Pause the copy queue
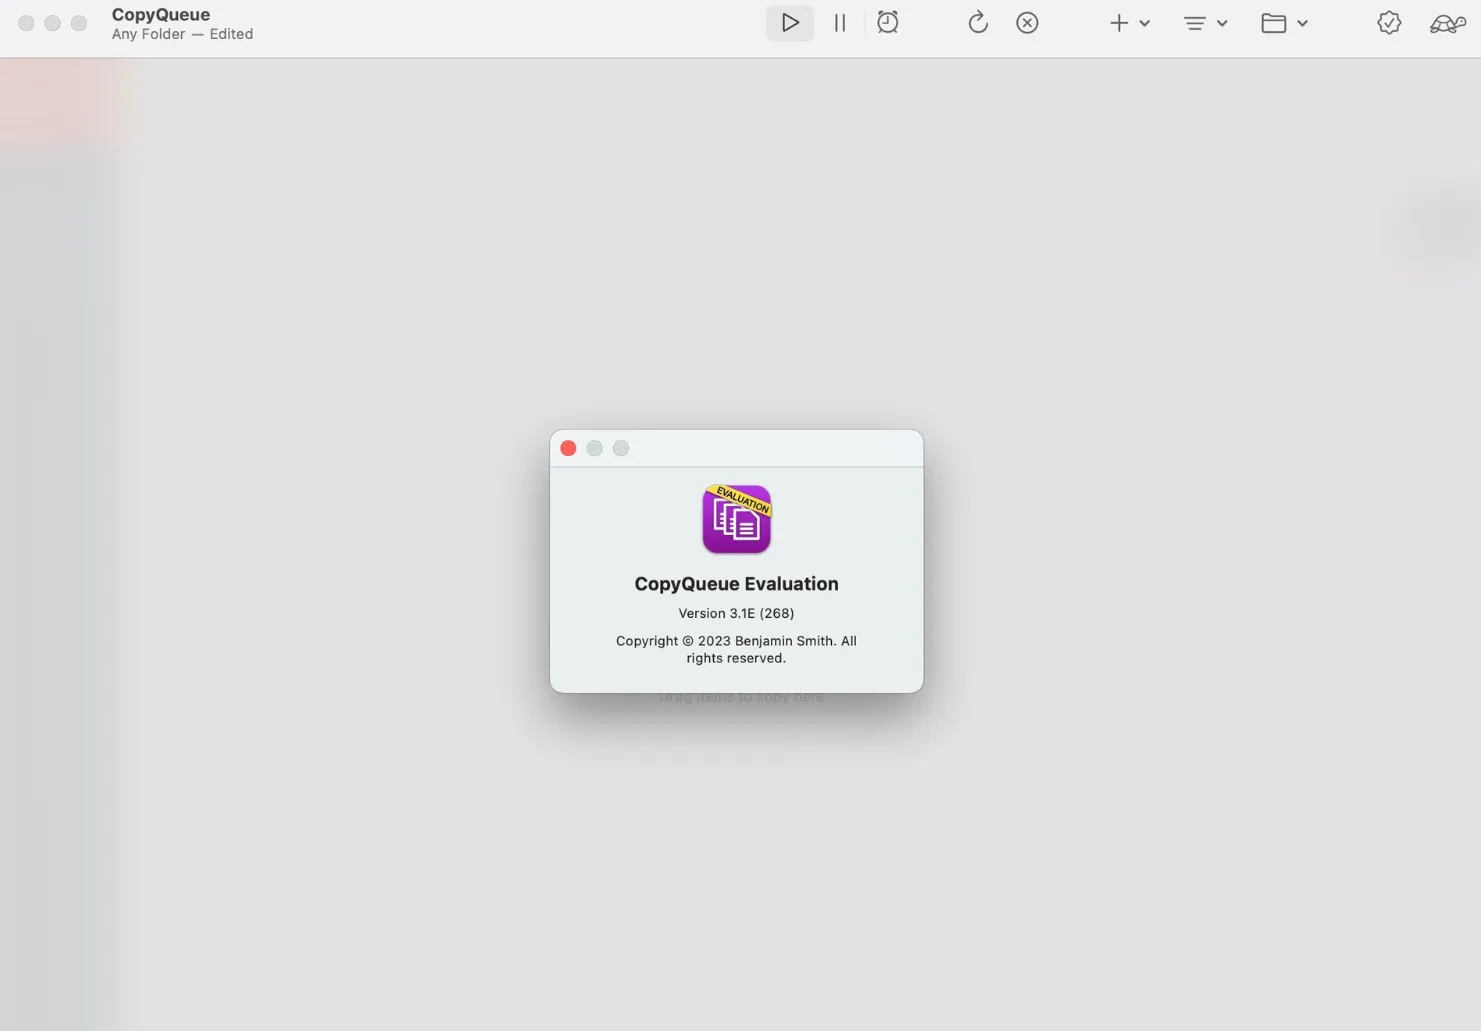The image size is (1481, 1031). point(840,23)
